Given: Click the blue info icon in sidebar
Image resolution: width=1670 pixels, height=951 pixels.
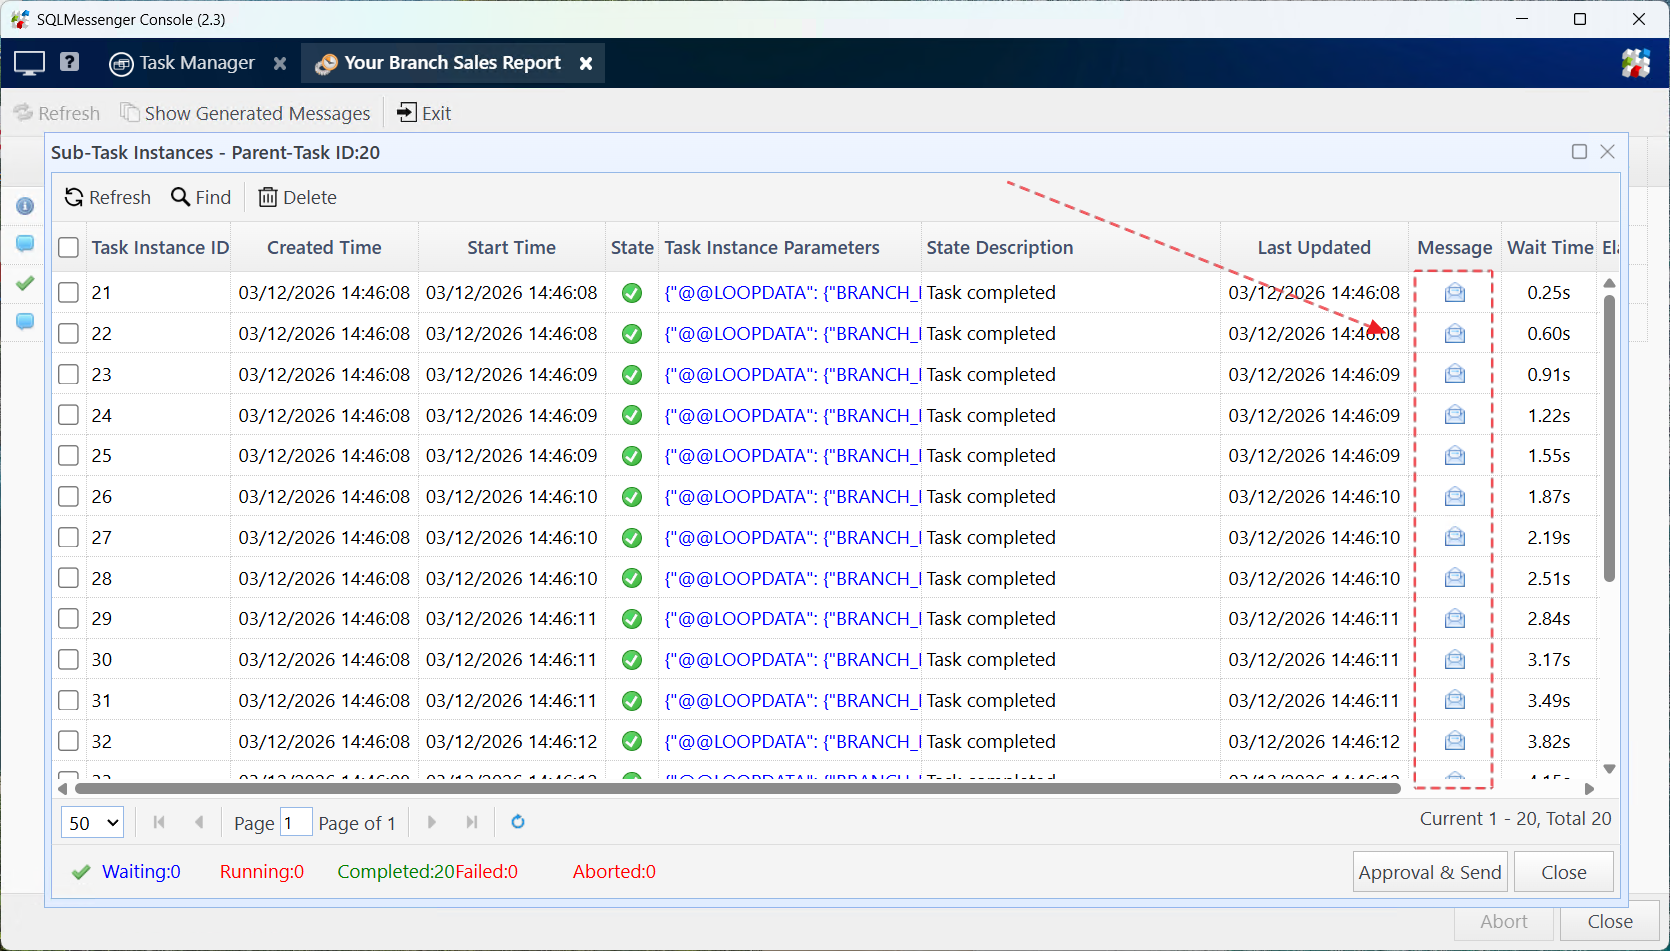Looking at the screenshot, I should (x=25, y=206).
